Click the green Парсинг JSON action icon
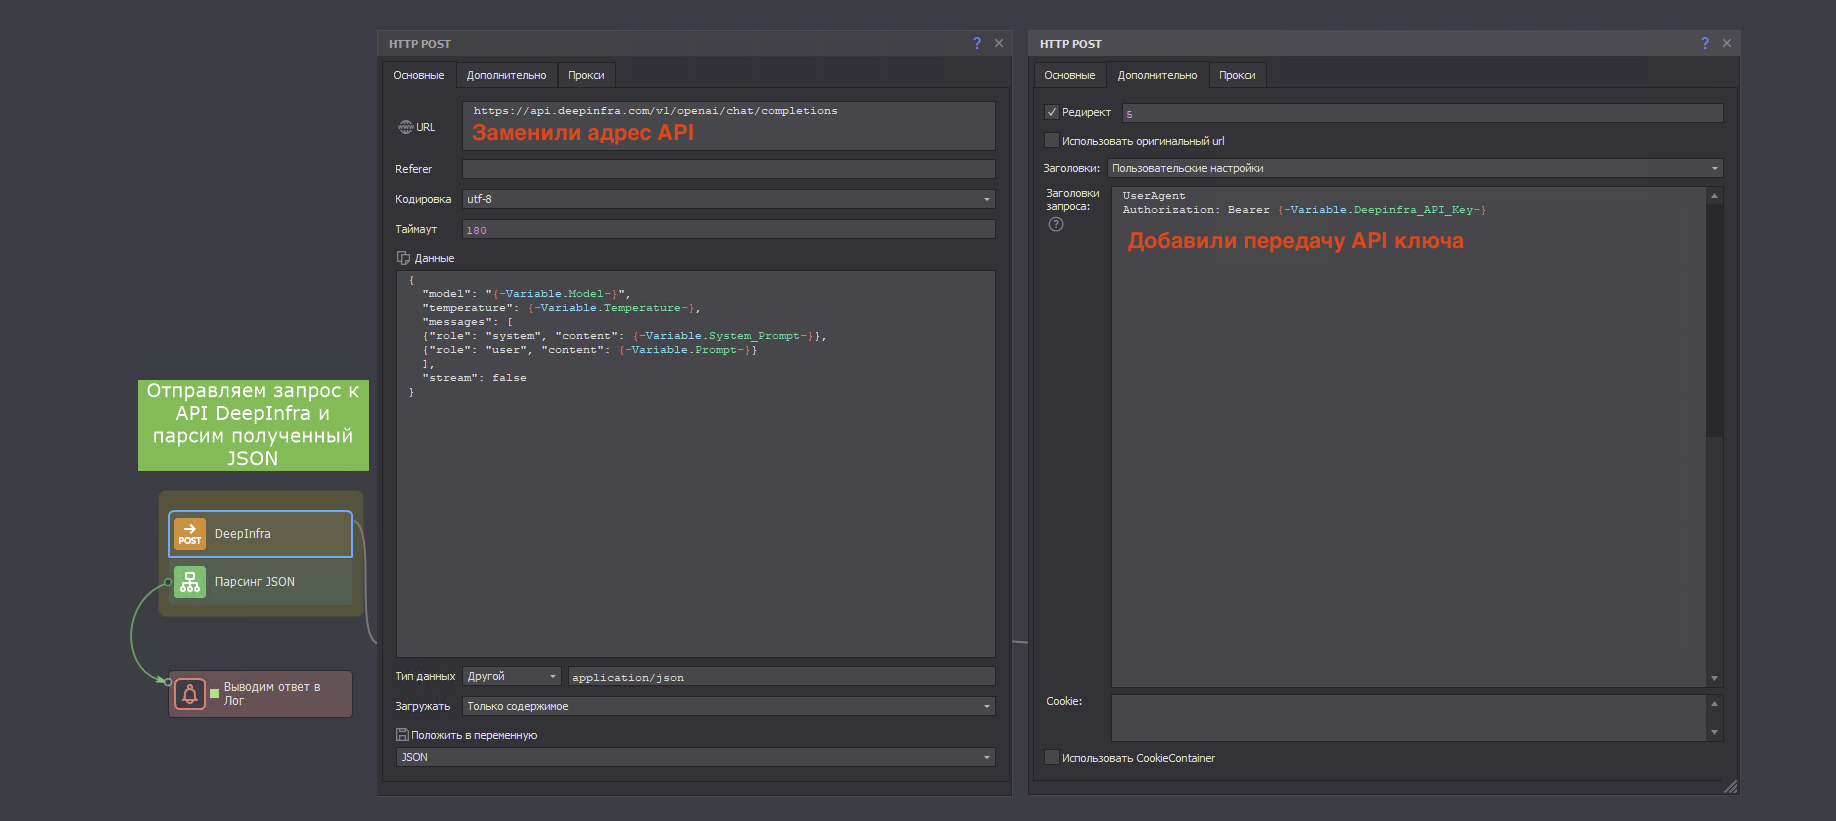The height and width of the screenshot is (821, 1836). pos(189,582)
